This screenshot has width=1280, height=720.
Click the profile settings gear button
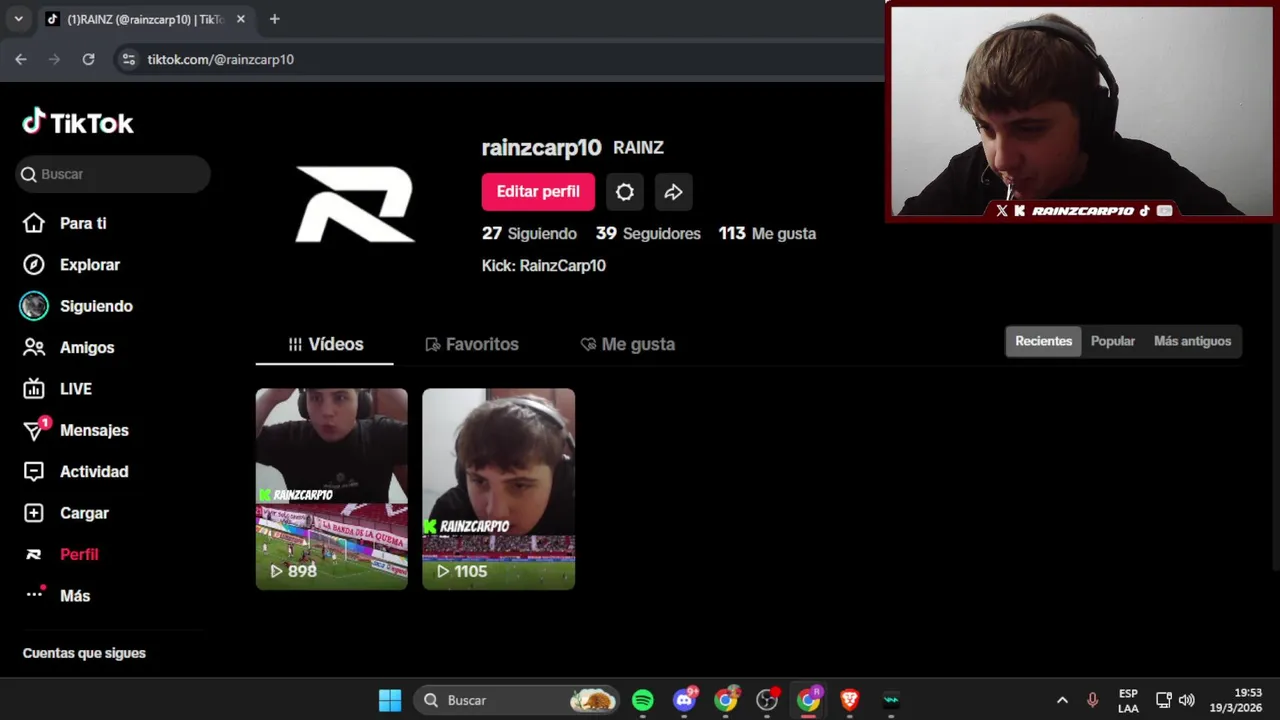(x=625, y=192)
